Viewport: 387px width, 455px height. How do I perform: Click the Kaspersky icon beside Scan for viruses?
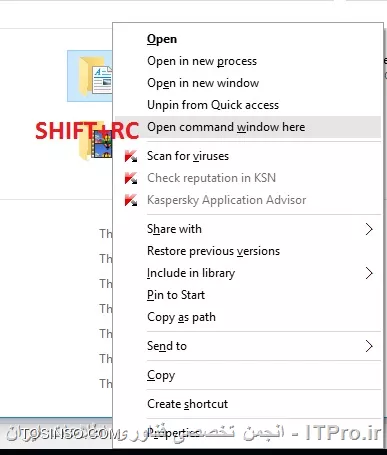(x=131, y=156)
